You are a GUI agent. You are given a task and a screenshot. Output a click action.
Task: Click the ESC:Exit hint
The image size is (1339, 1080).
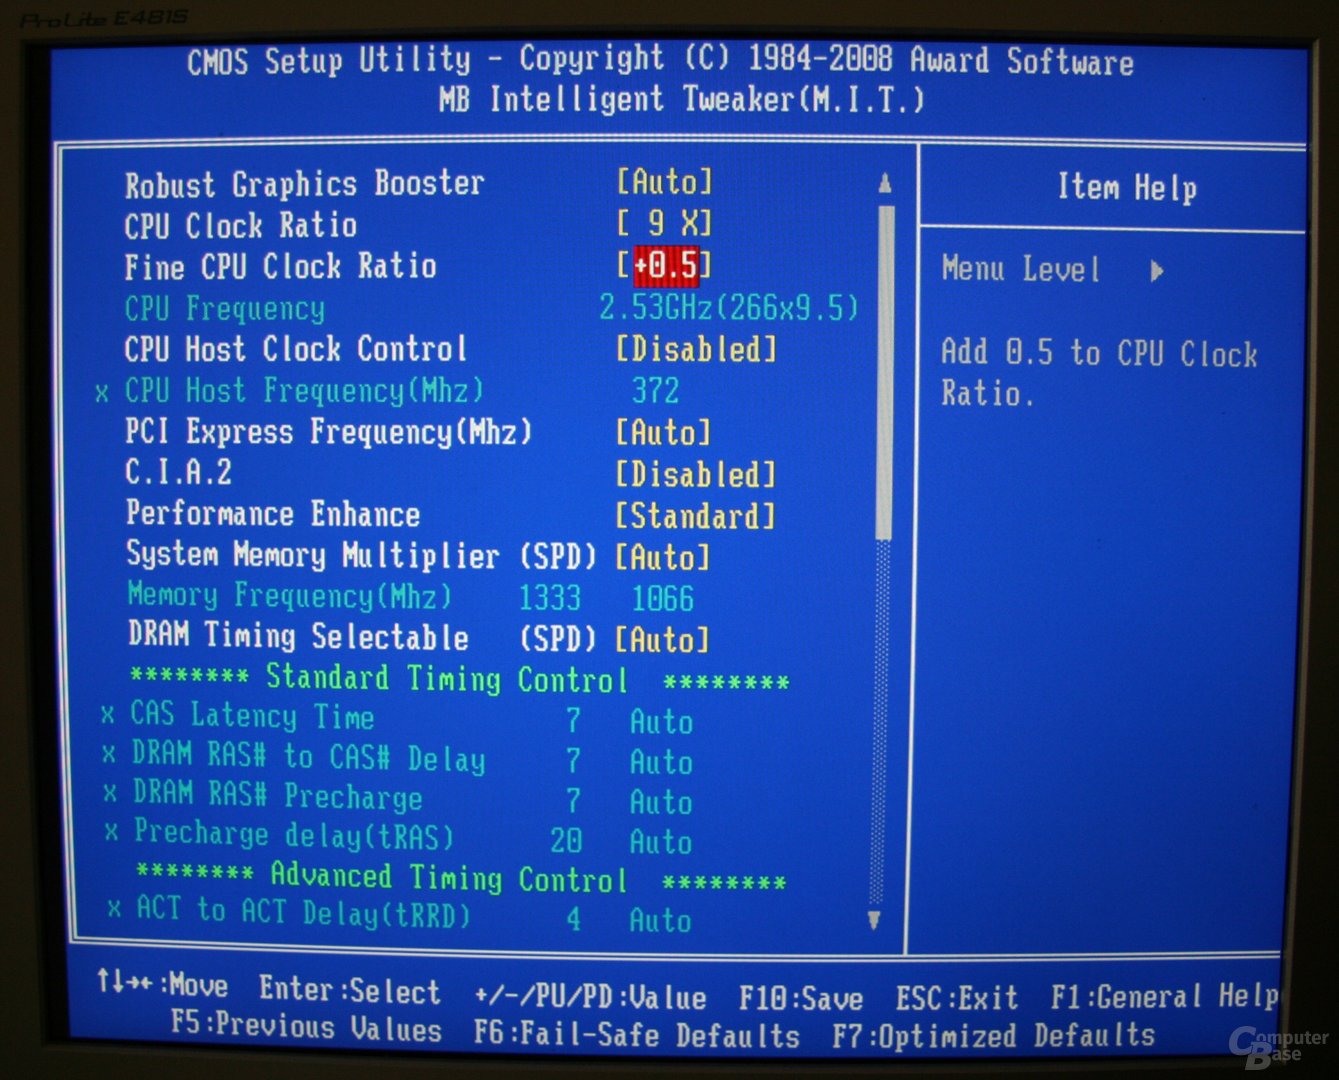point(957,998)
